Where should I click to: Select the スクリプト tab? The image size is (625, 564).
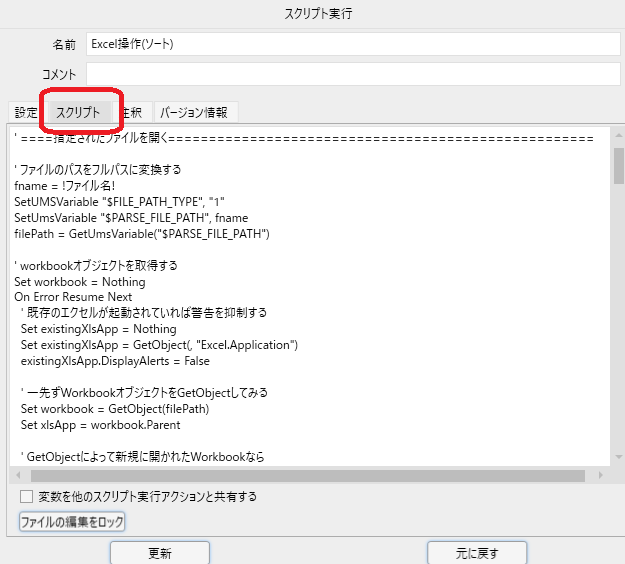click(x=78, y=113)
